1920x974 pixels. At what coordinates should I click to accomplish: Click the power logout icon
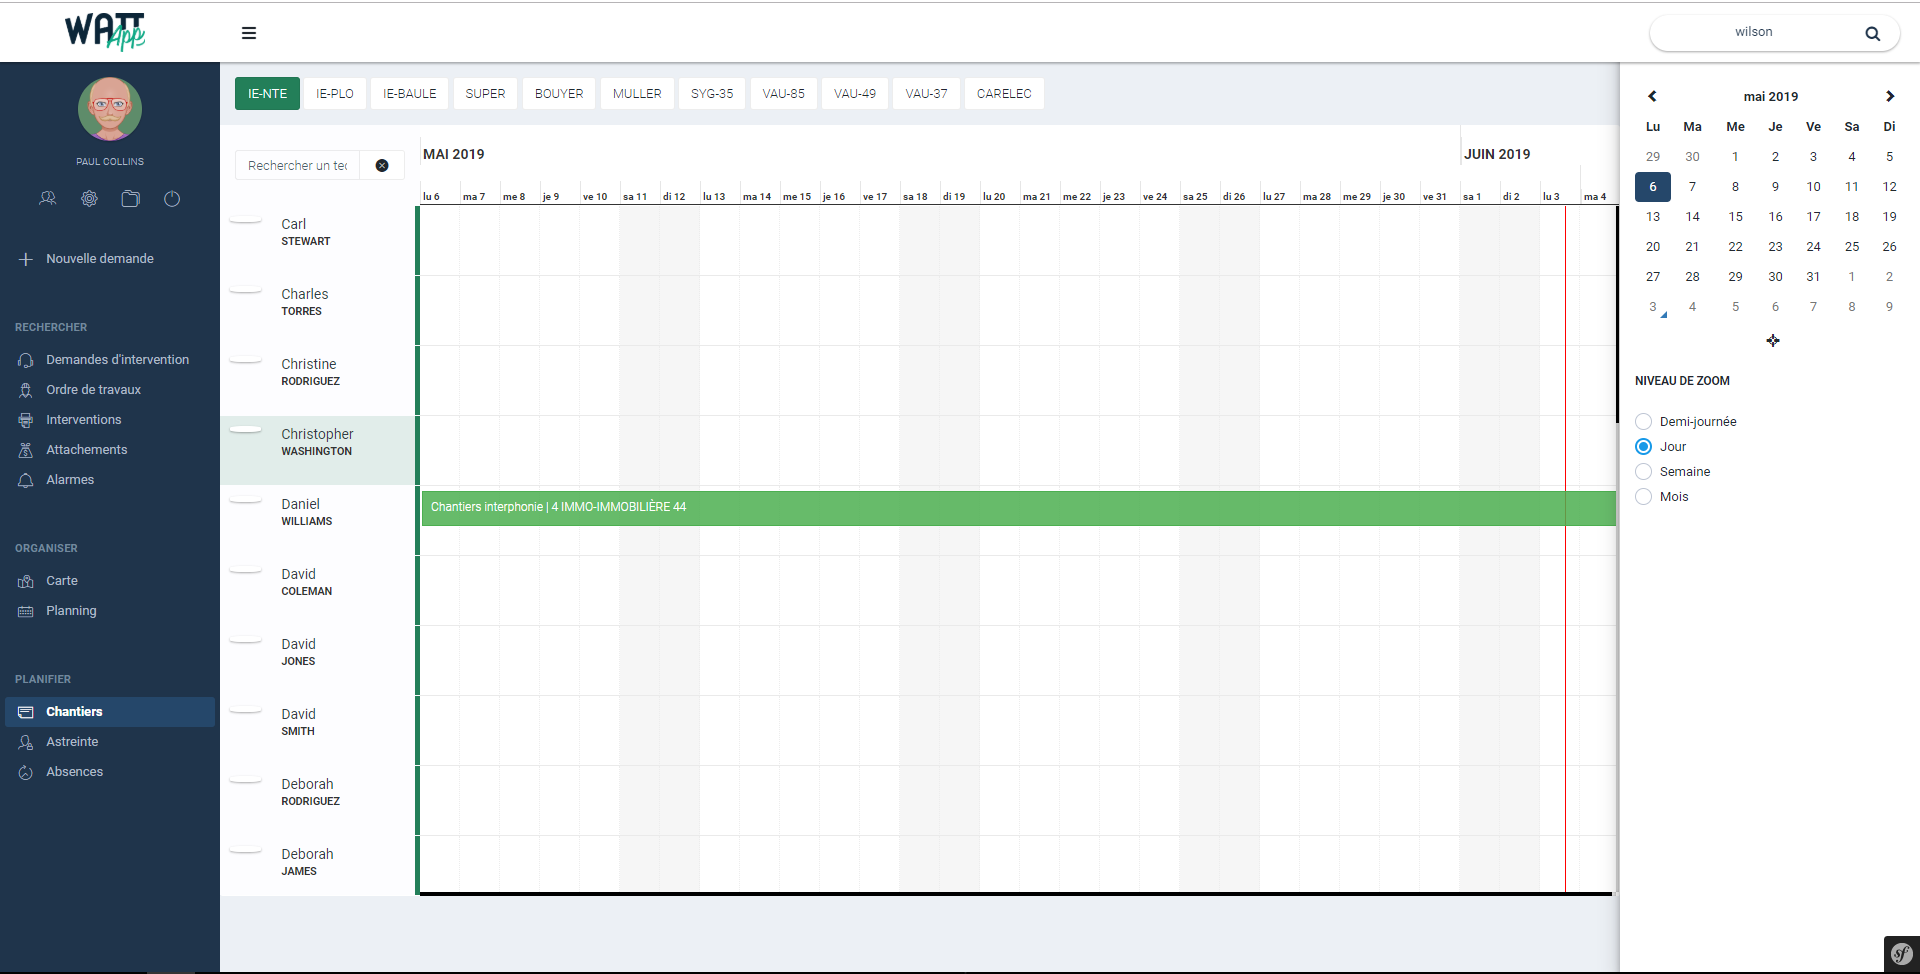click(172, 199)
